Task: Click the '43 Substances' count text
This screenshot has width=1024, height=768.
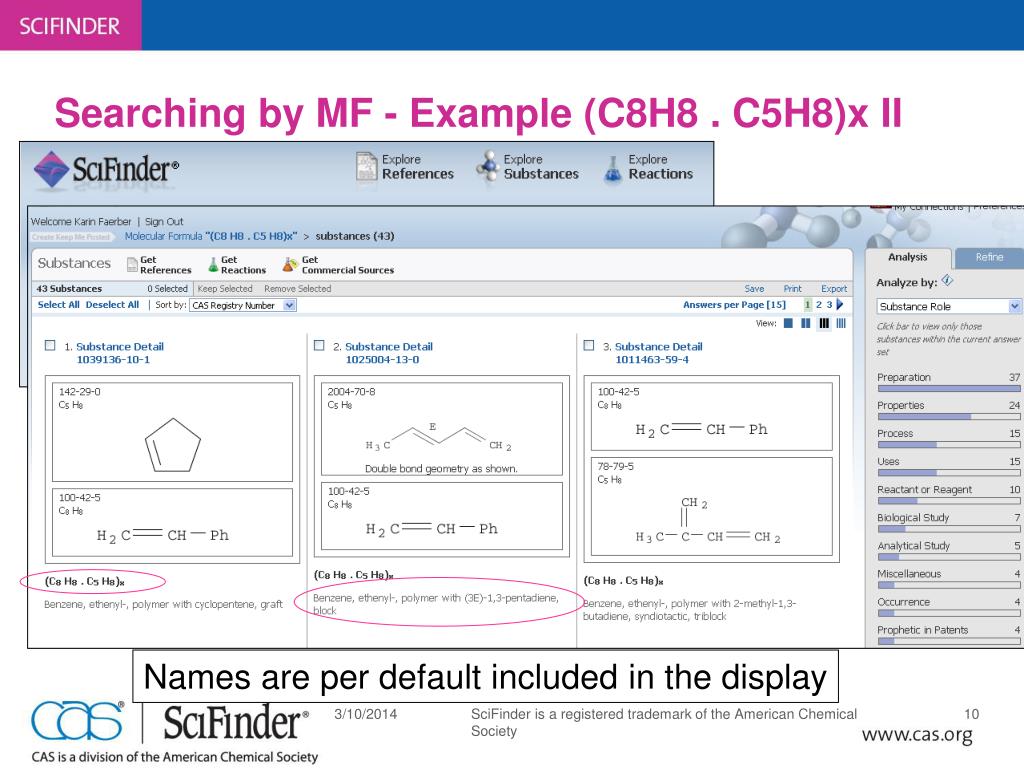Action: click(x=69, y=289)
